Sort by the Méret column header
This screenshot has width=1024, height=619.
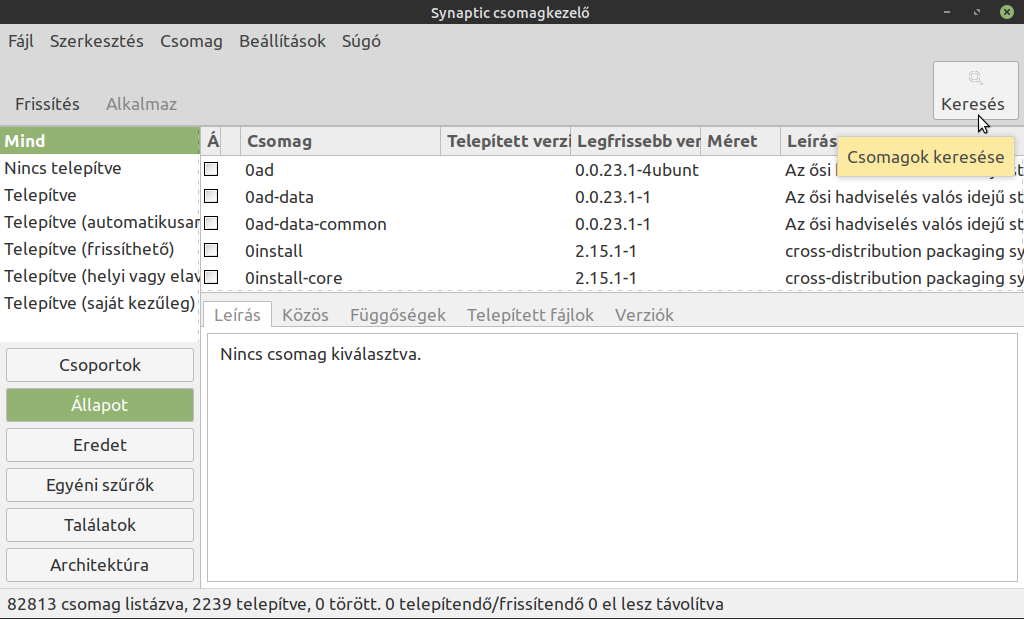[x=741, y=141]
